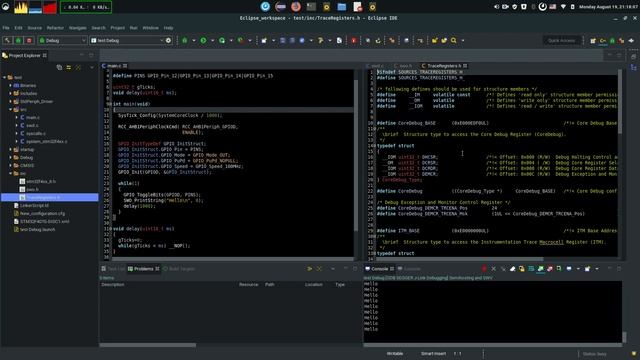Toggle Word Wrap in the Console toolbar
This screenshot has height=360, width=640.
(531, 269)
